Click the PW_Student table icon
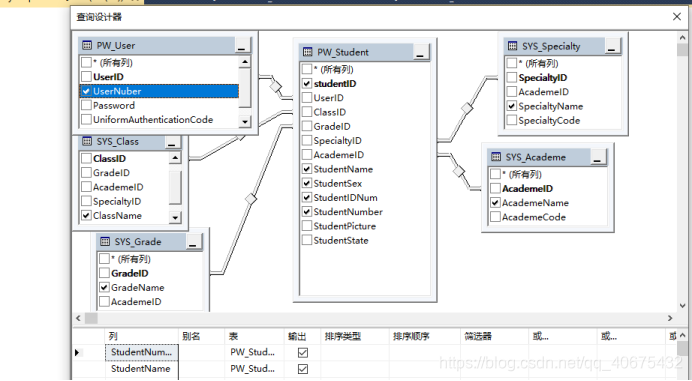 [x=308, y=52]
